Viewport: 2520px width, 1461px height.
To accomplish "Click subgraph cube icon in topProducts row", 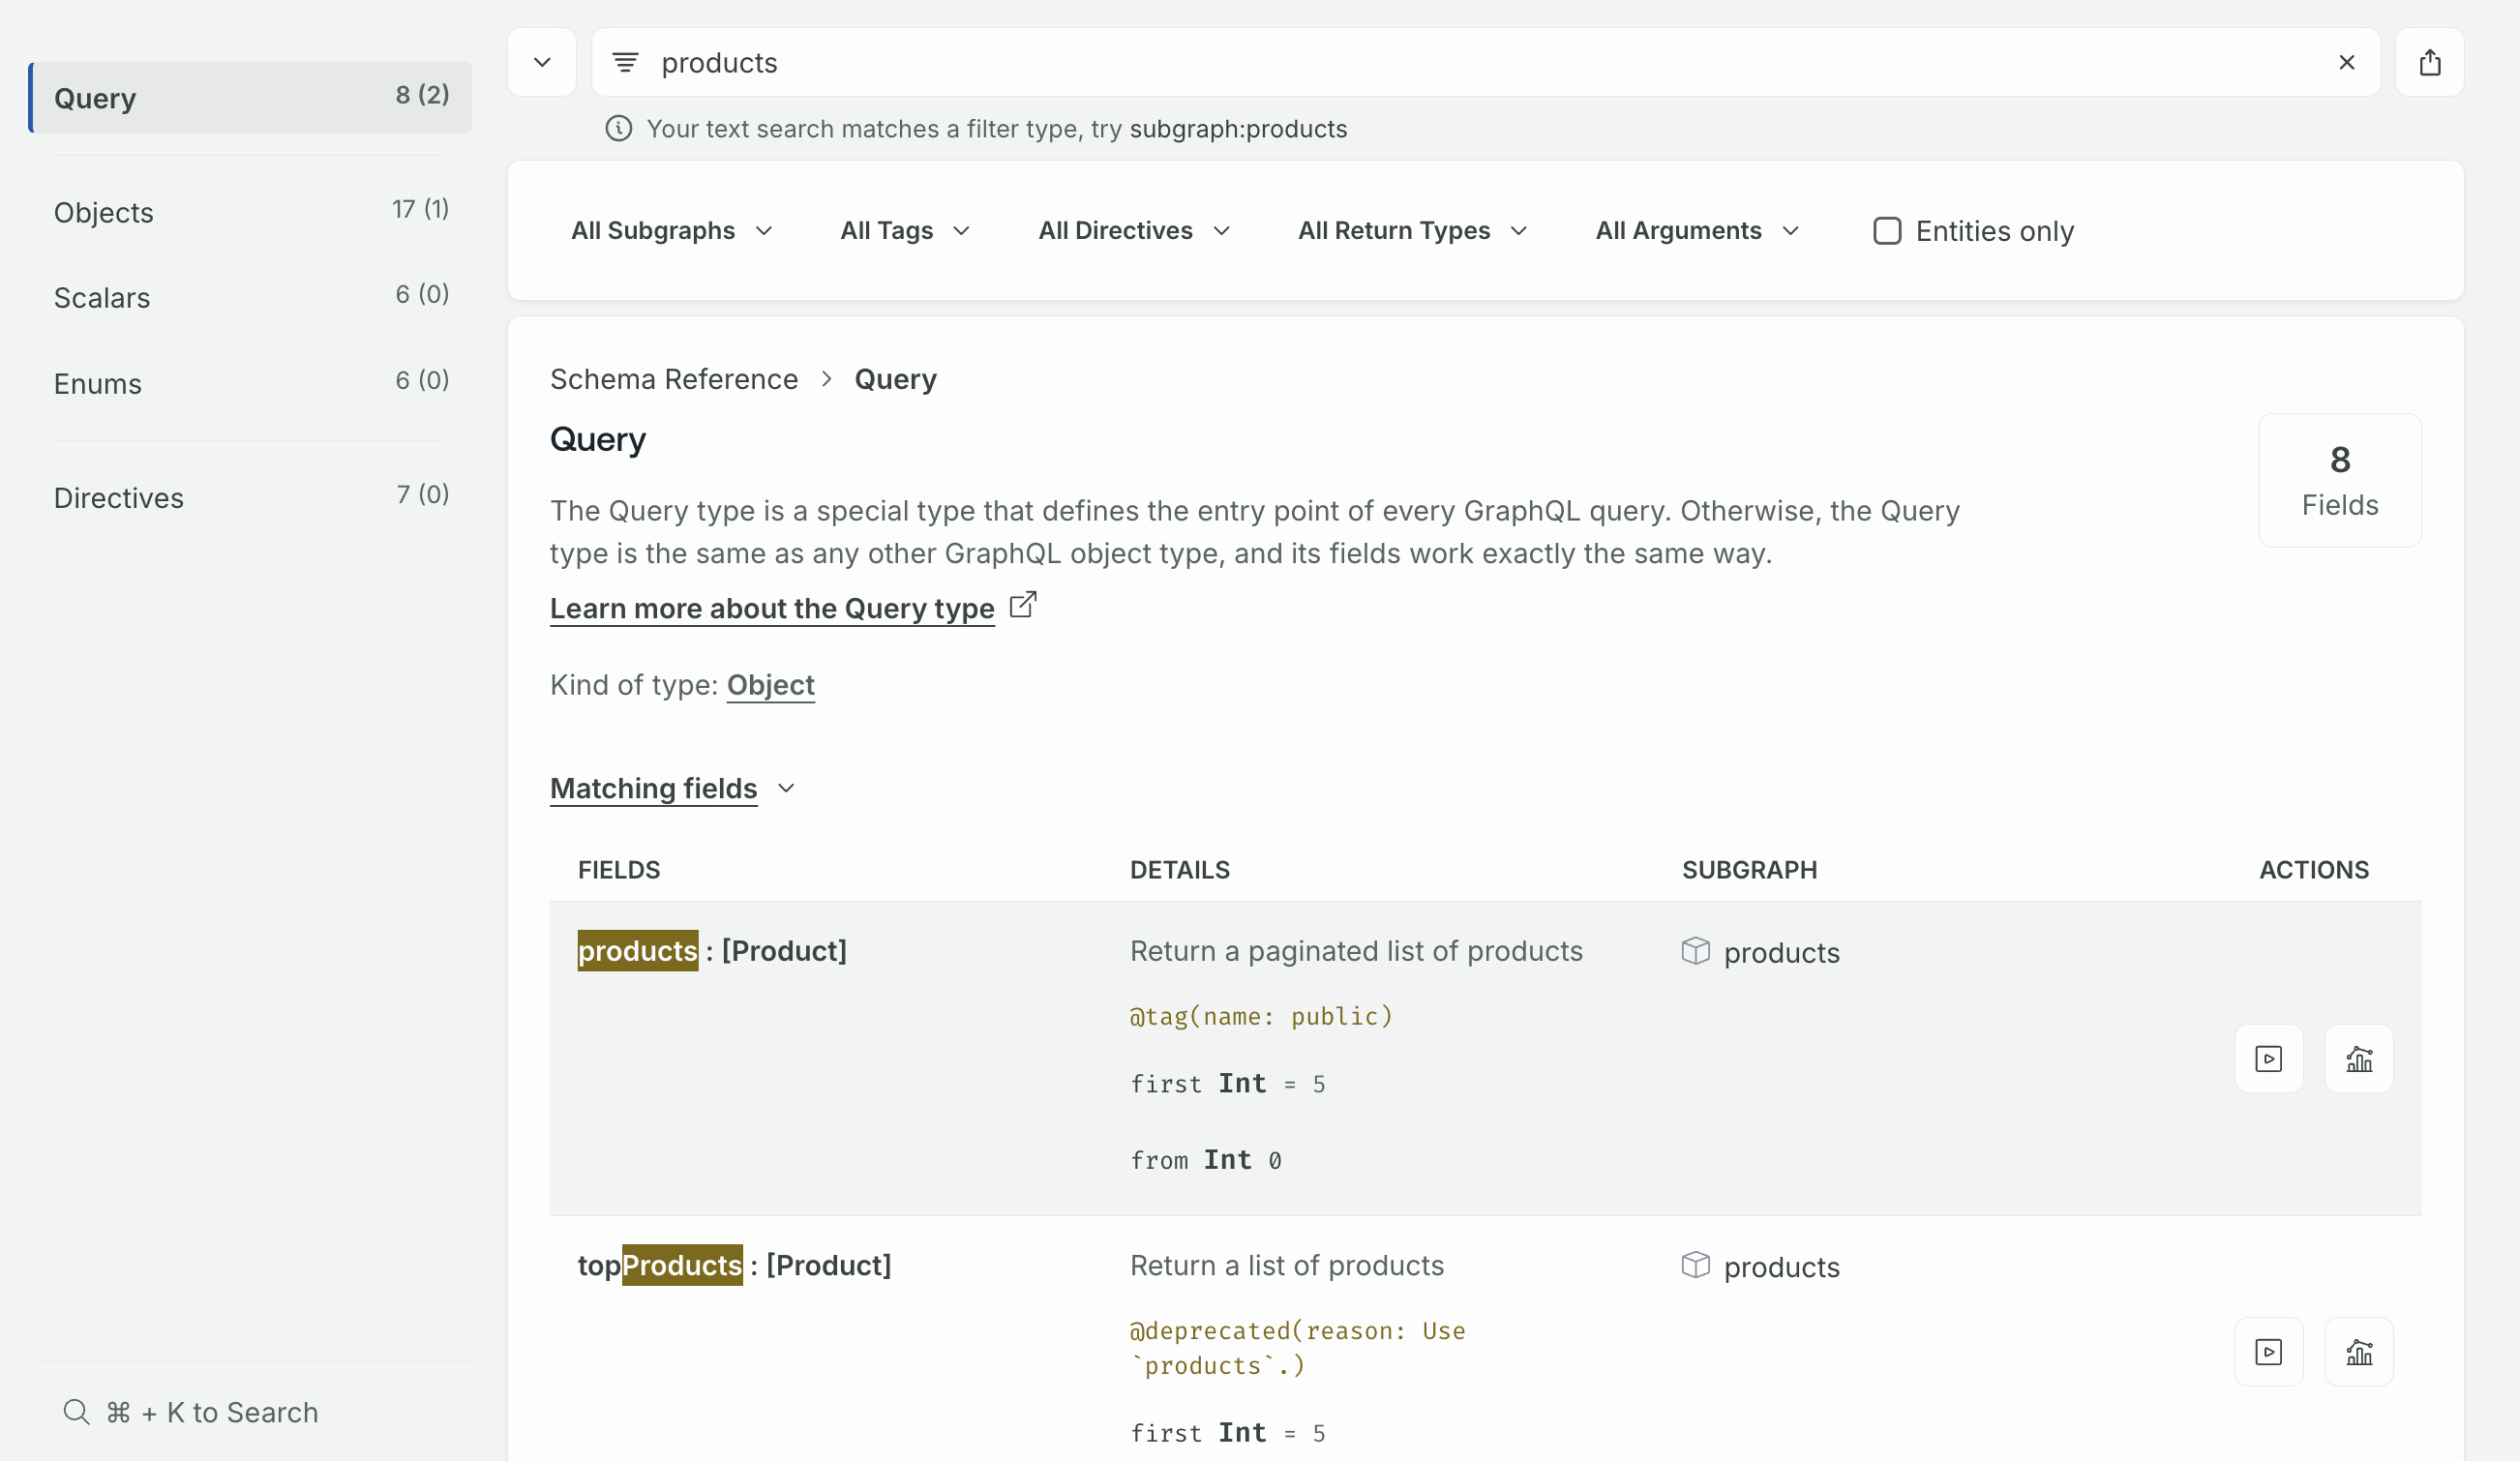I will point(1695,1264).
